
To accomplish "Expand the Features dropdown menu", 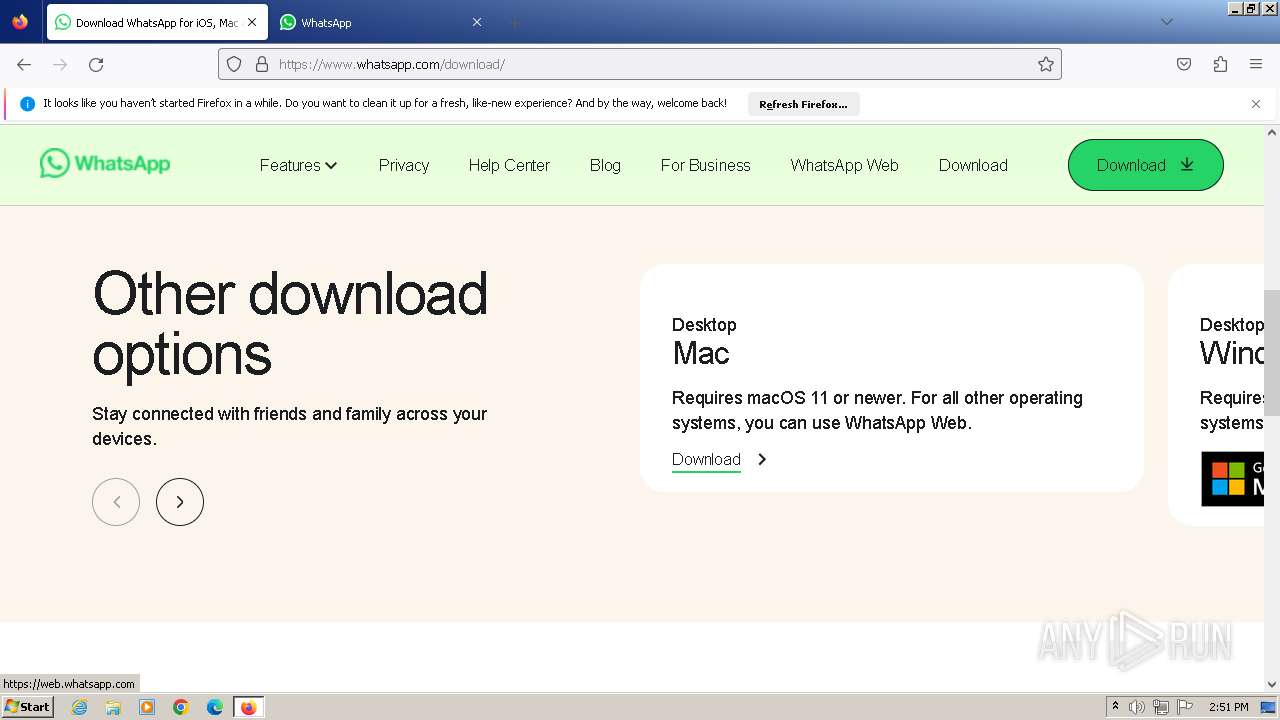I will point(298,165).
